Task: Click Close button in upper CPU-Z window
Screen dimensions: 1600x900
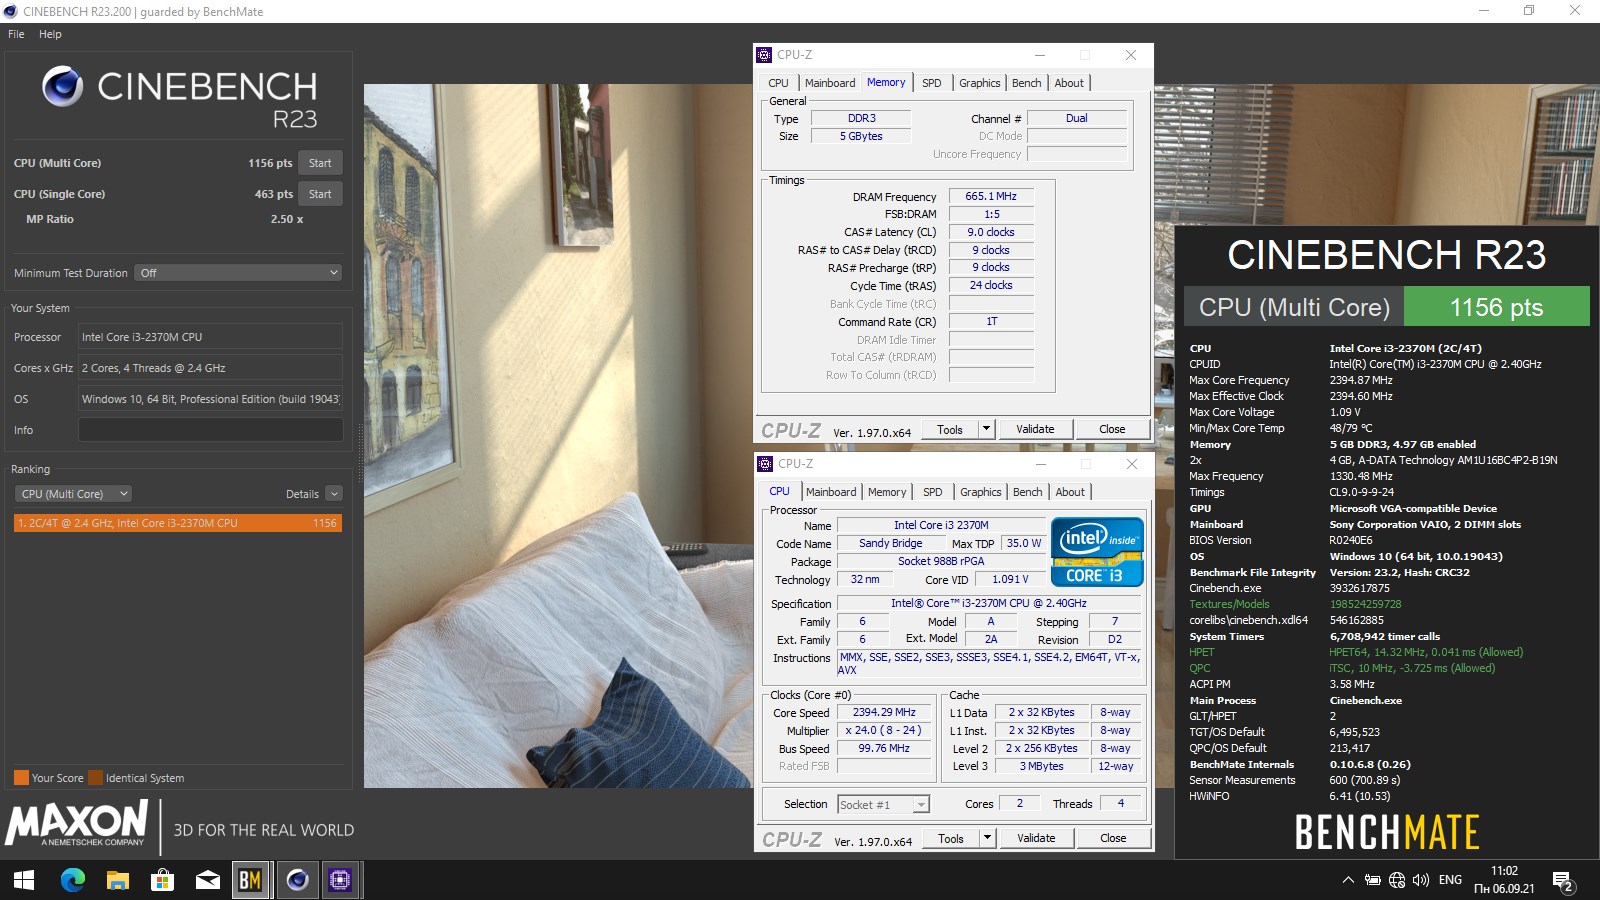Action: (1112, 430)
